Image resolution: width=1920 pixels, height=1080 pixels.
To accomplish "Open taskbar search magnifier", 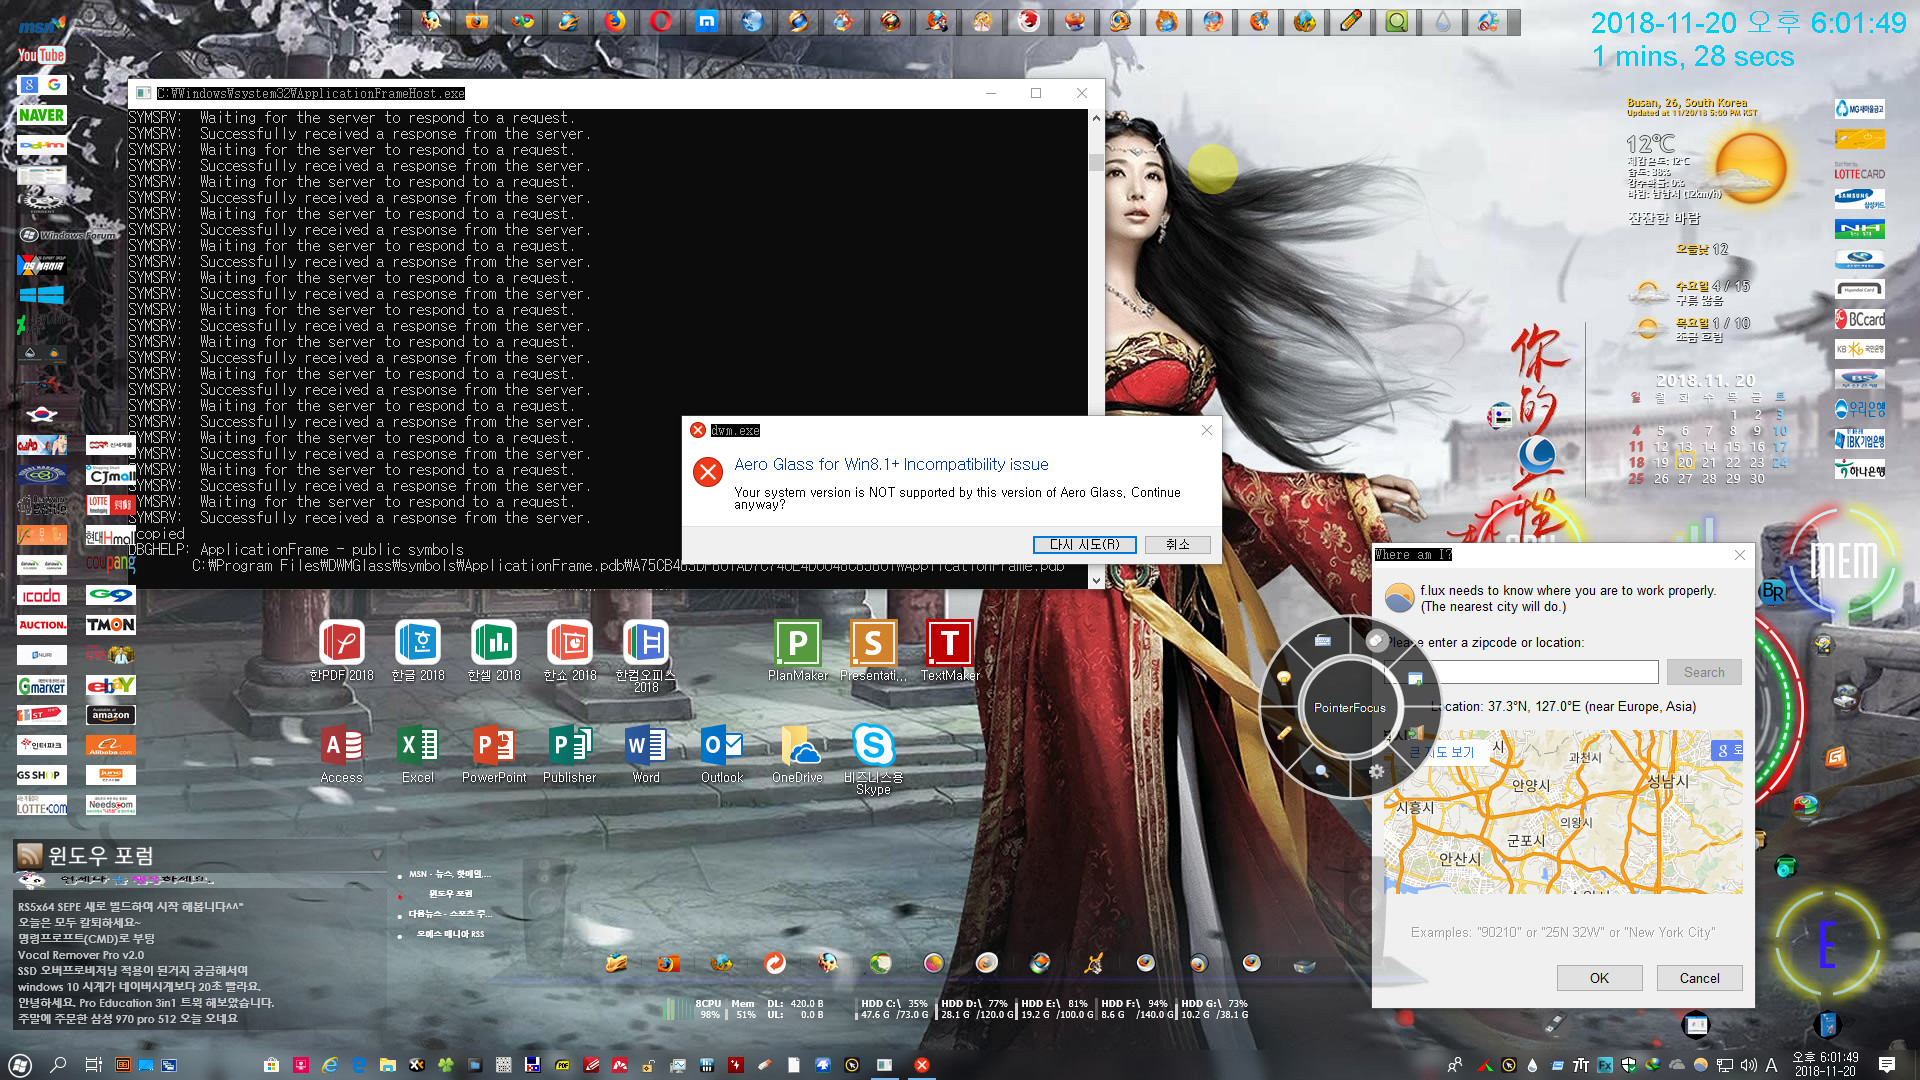I will 58,1065.
